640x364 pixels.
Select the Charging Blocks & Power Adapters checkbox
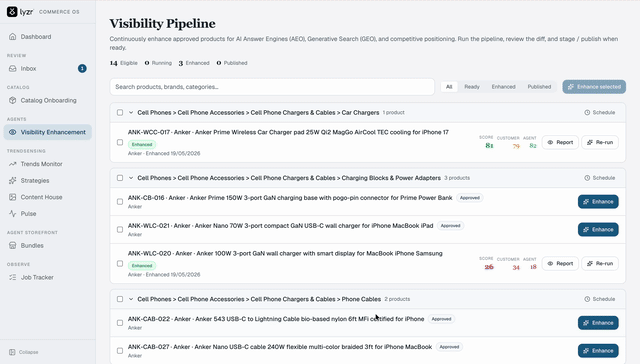point(120,178)
